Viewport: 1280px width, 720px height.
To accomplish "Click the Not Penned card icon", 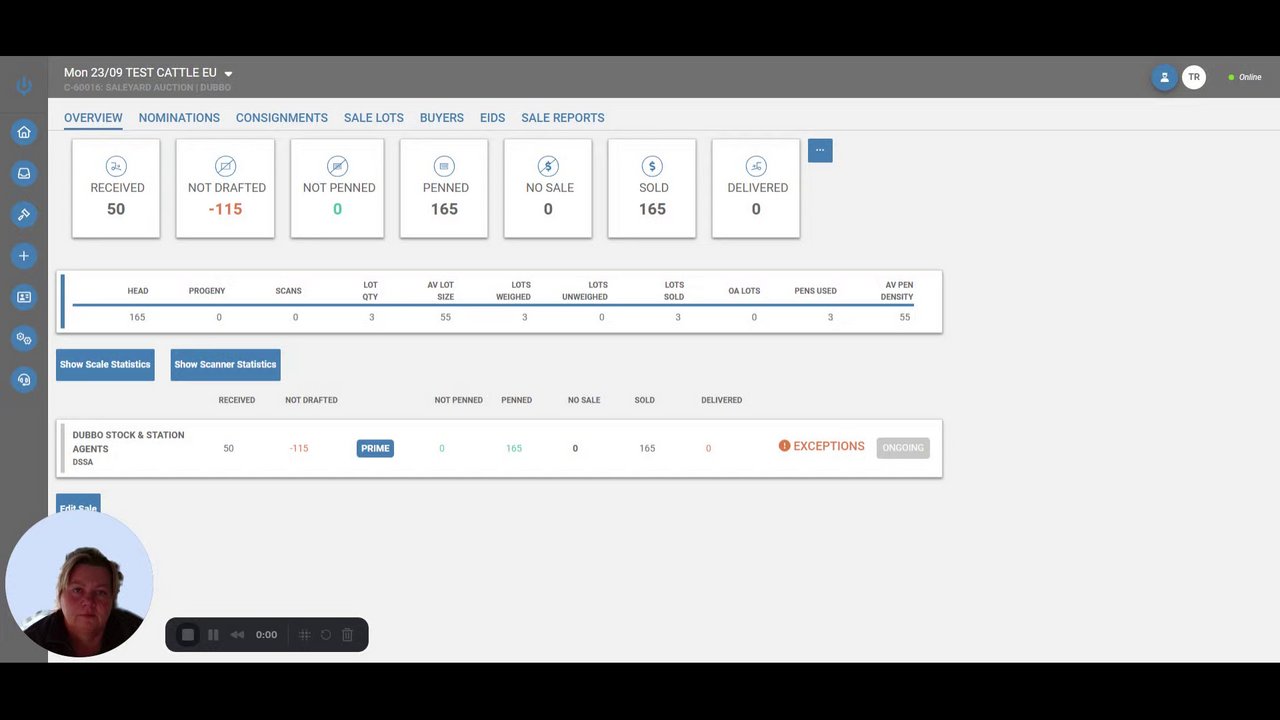I will [337, 166].
